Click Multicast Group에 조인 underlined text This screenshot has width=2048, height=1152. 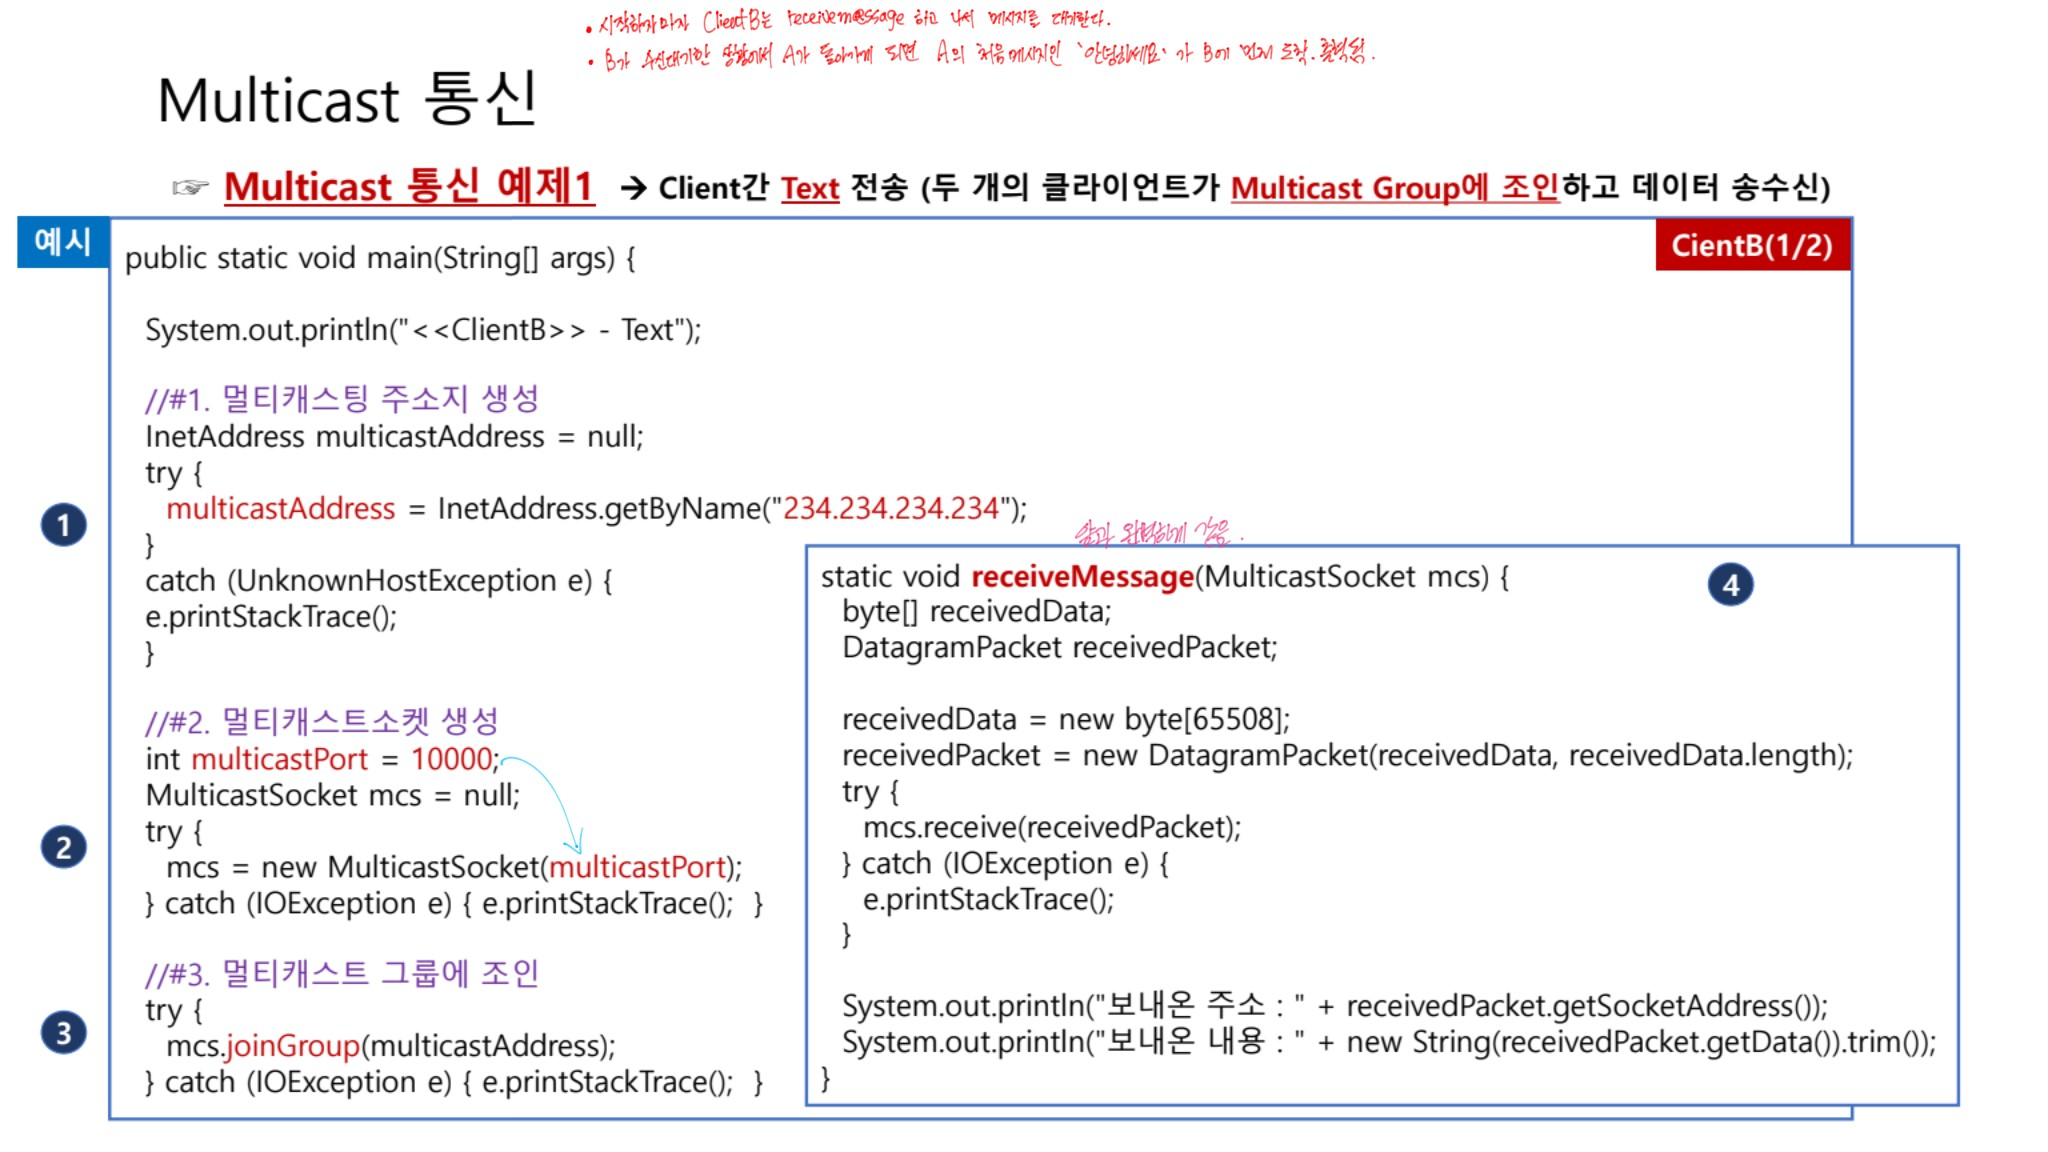(1394, 188)
